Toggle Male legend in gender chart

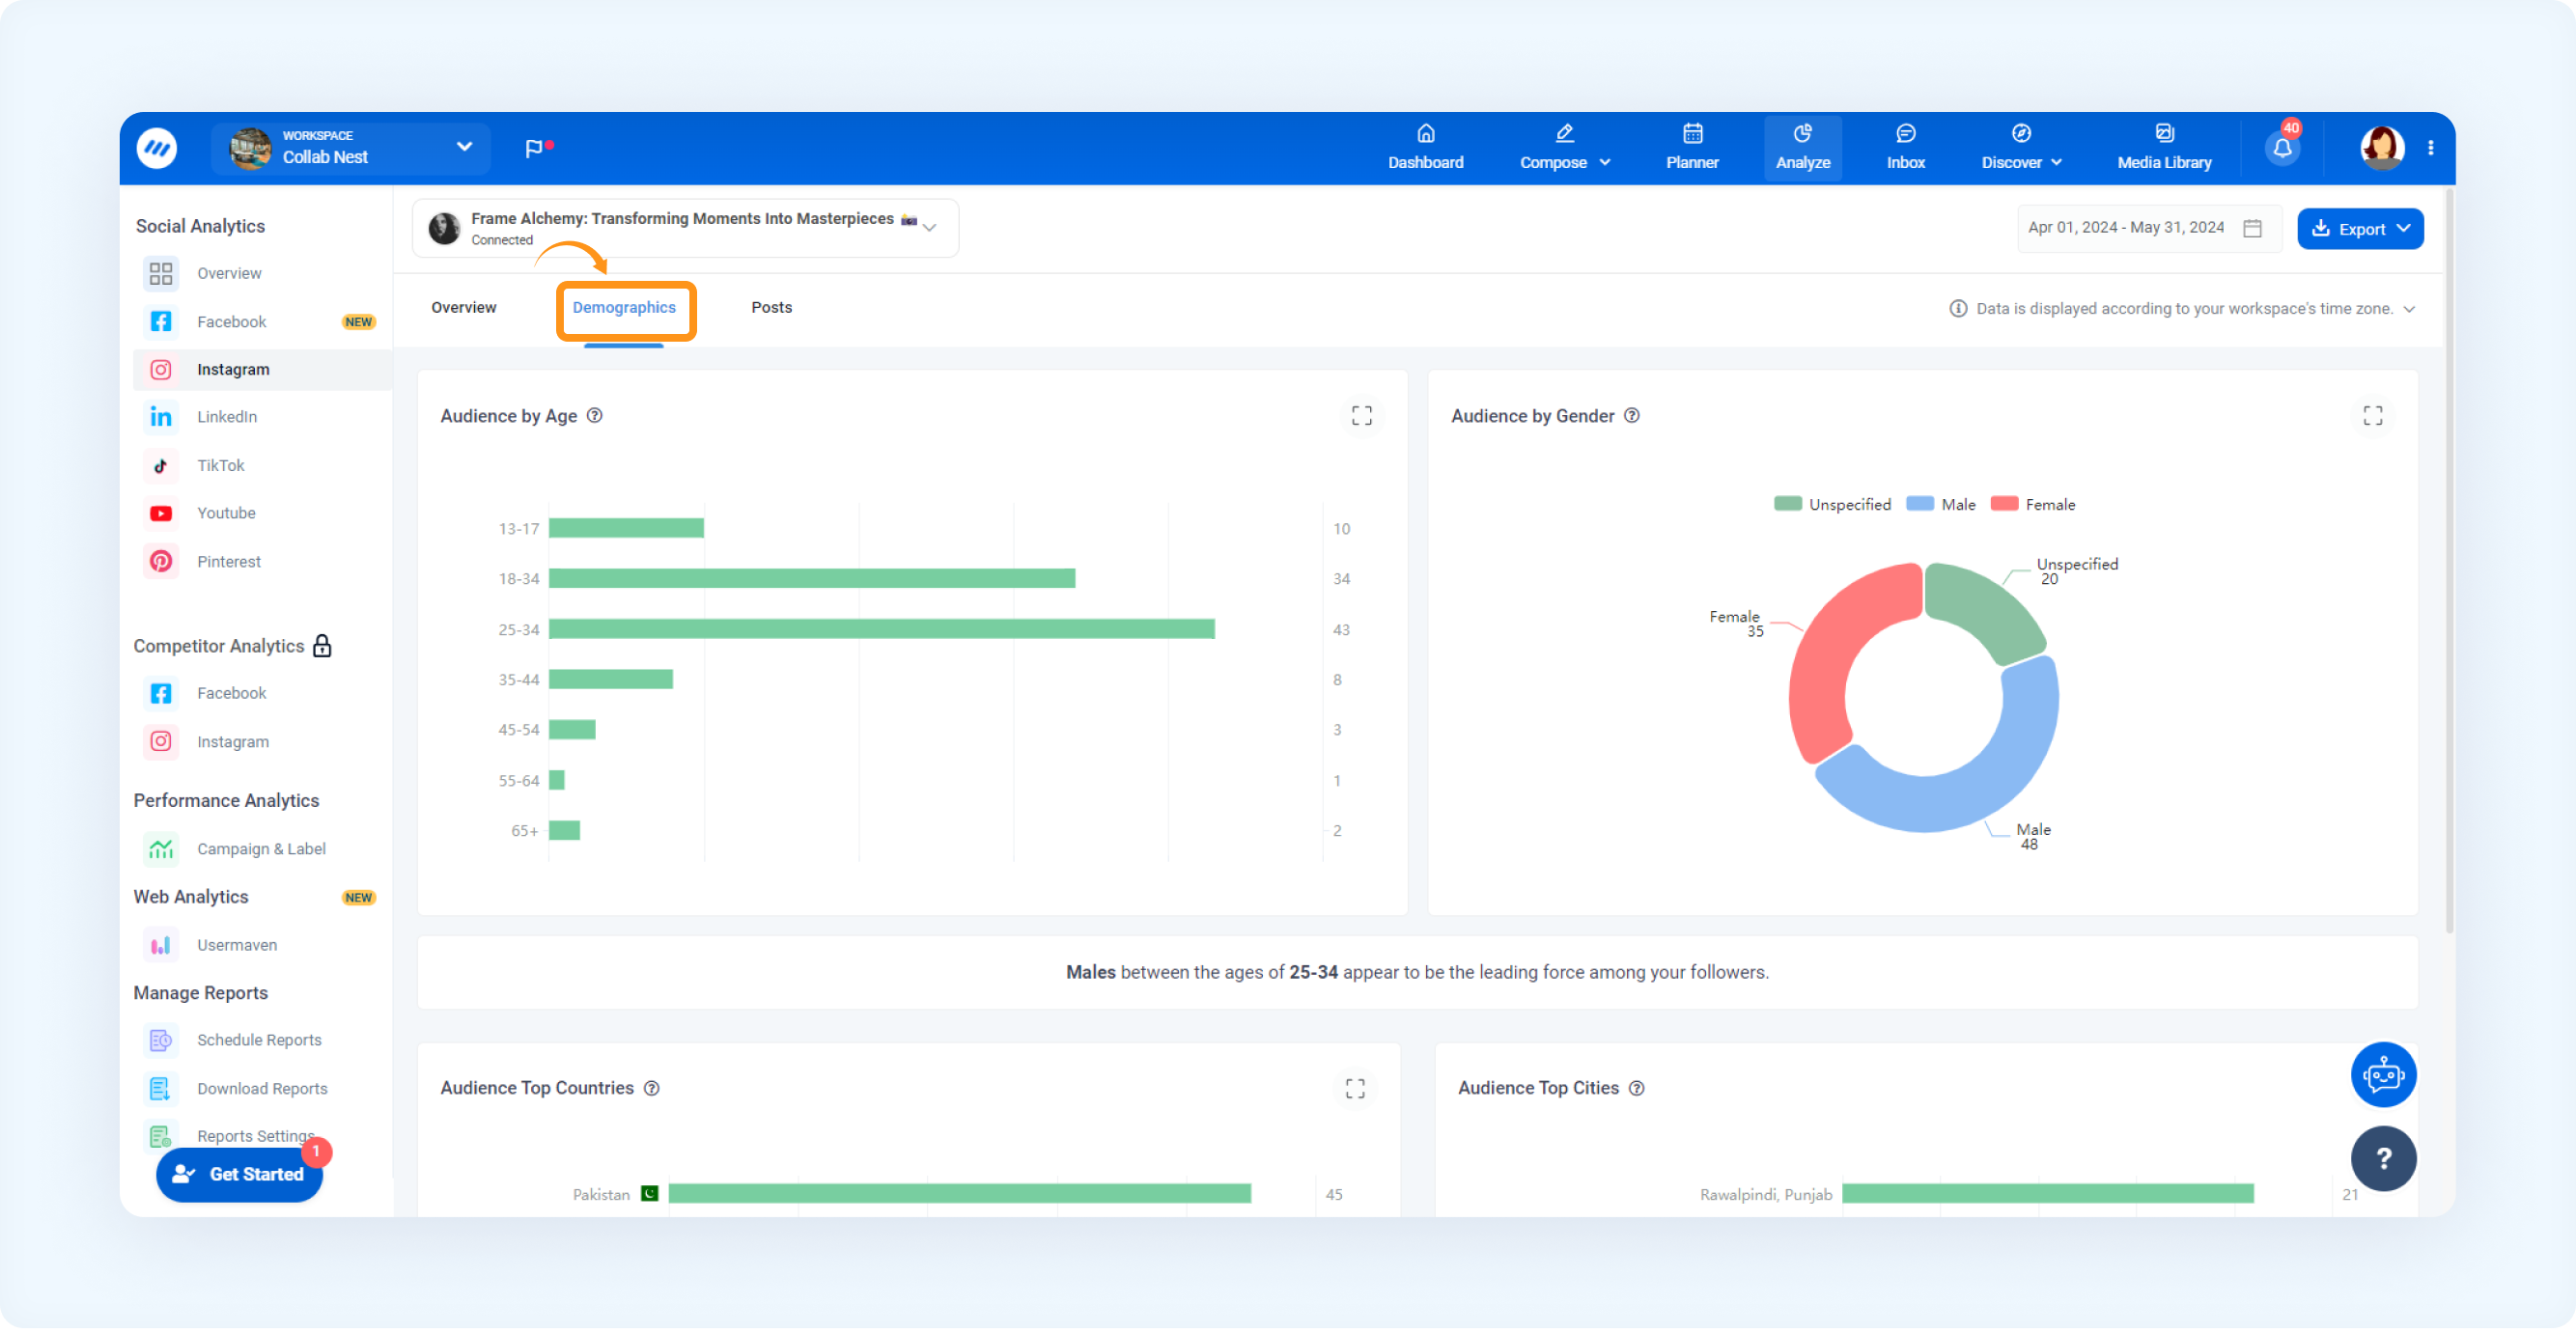1940,505
